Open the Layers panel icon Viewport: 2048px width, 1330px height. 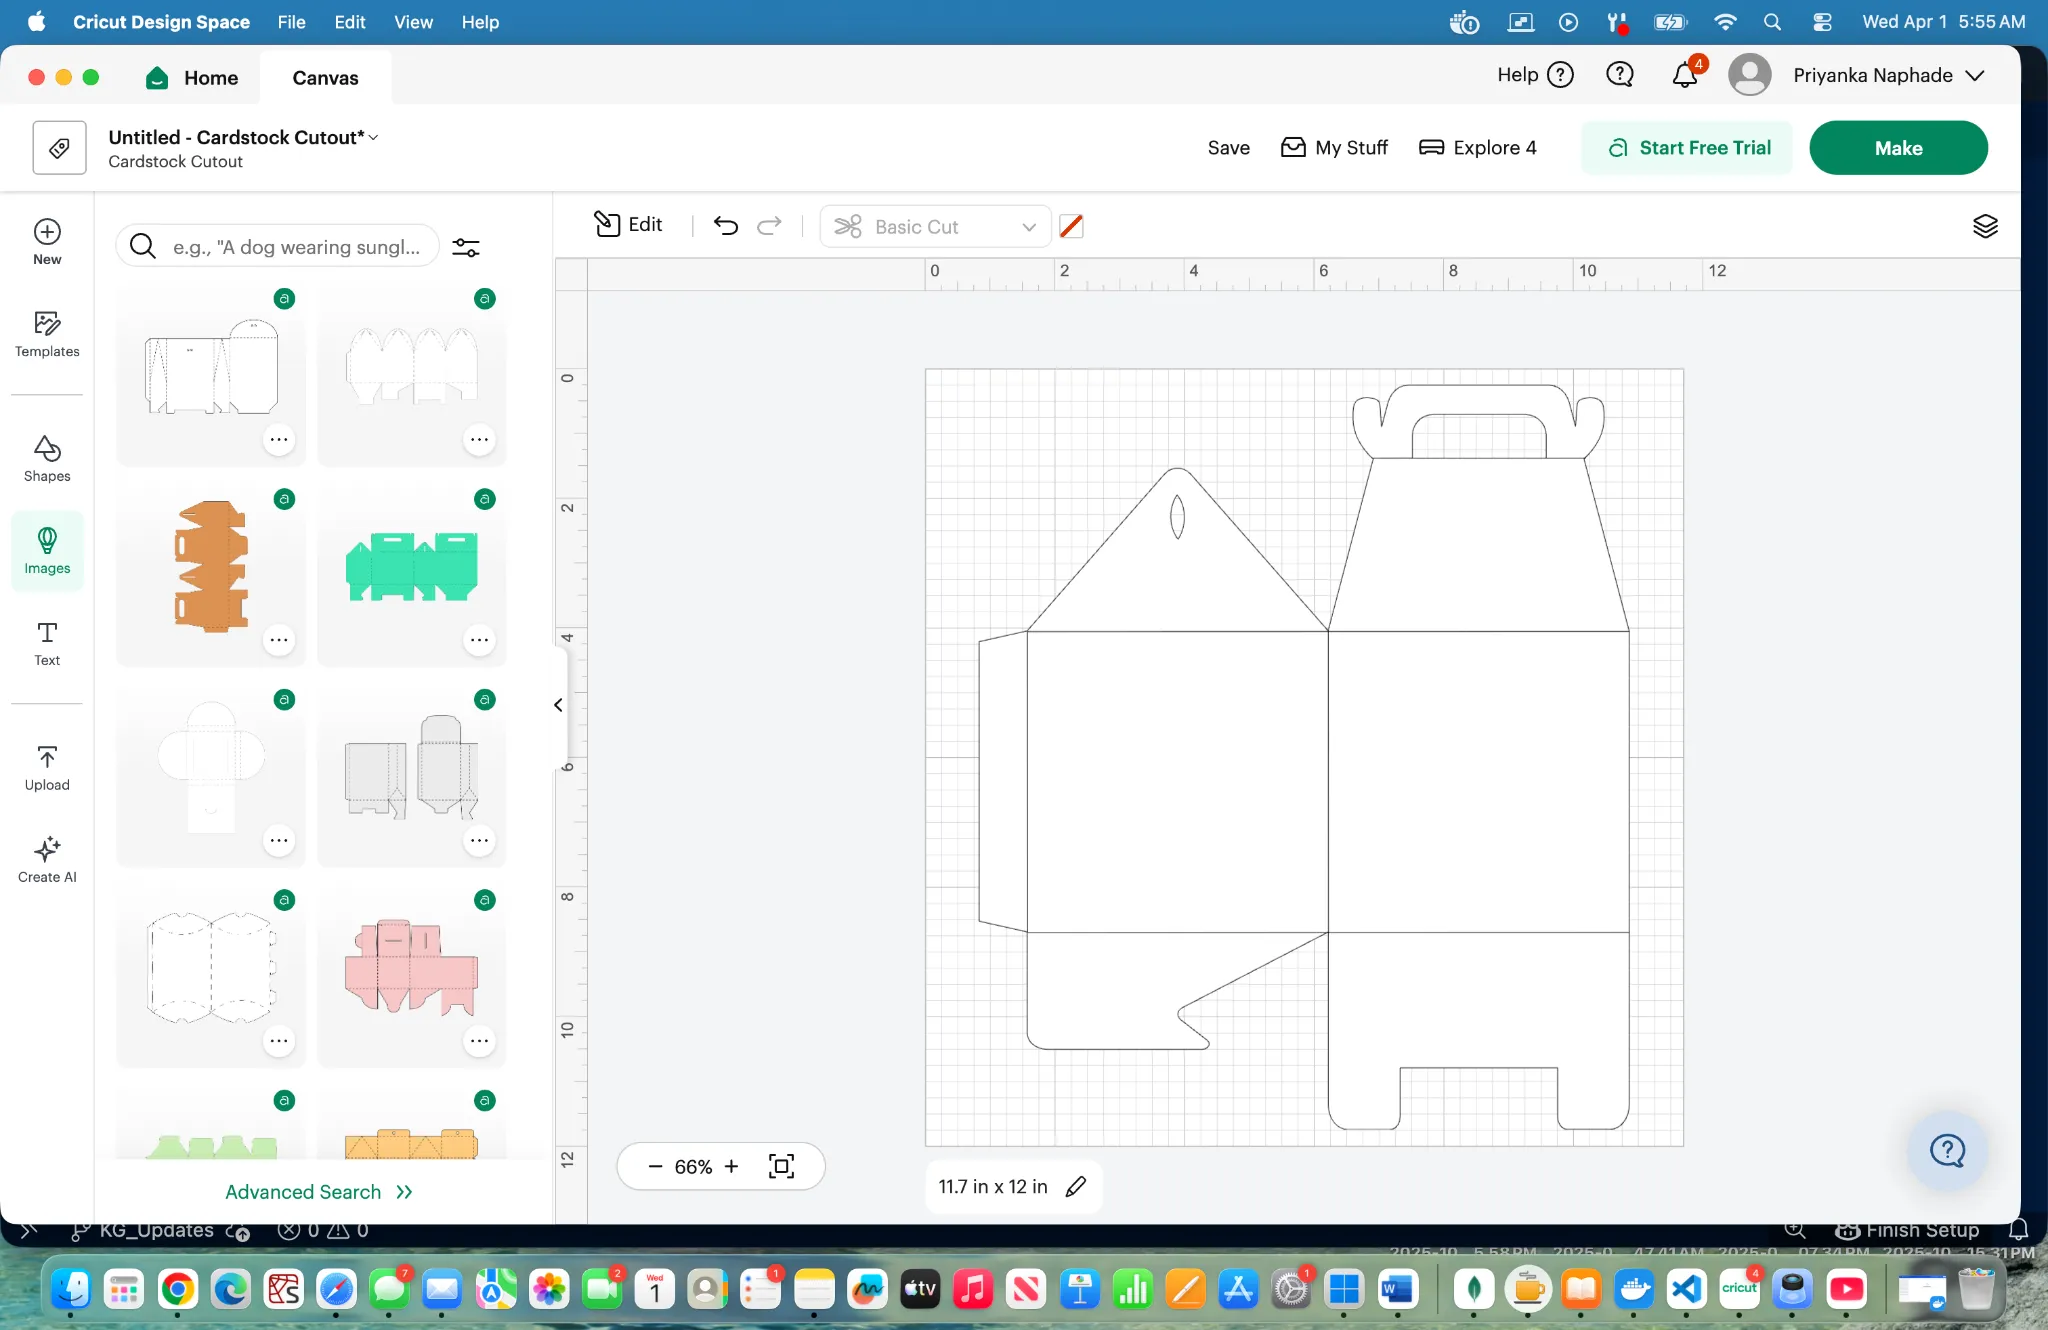1985,226
